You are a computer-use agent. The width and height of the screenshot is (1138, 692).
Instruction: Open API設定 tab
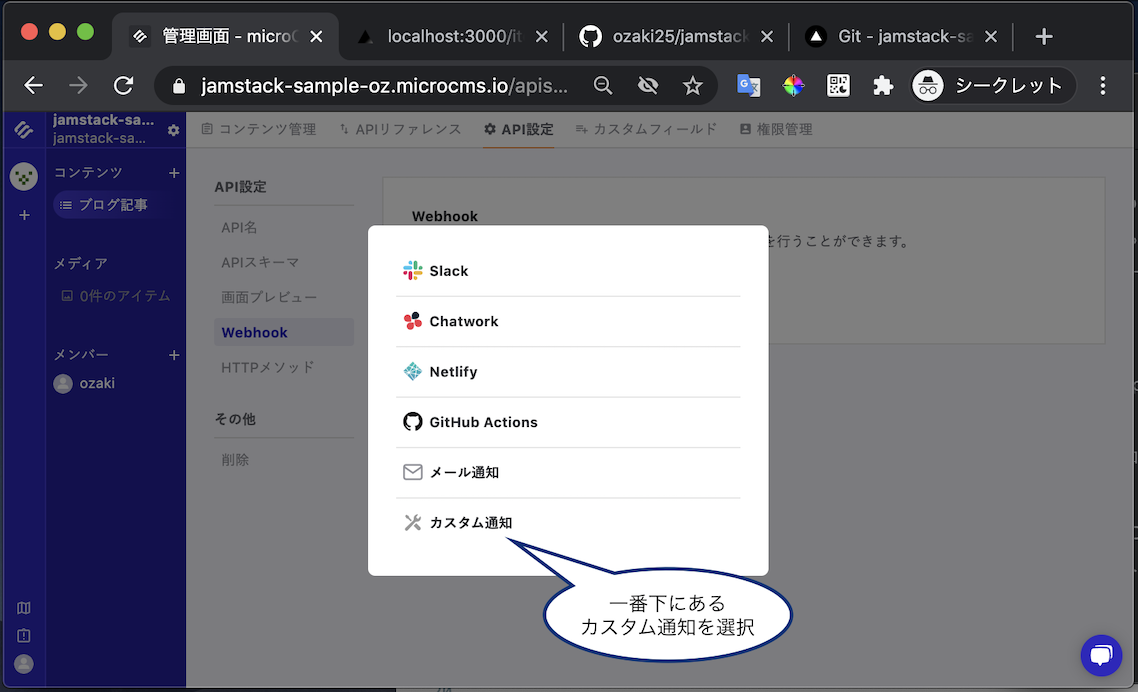click(518, 129)
